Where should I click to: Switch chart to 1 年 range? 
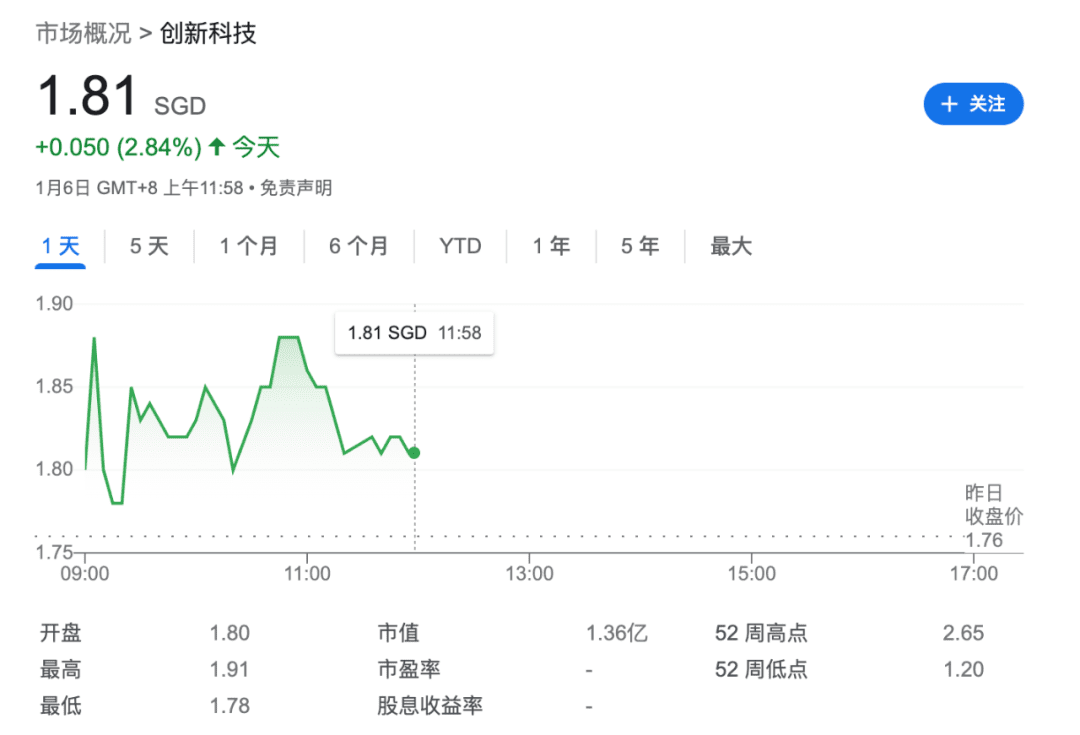(x=551, y=246)
